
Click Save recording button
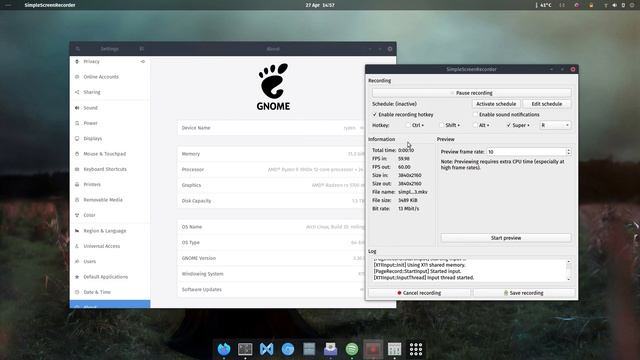(524, 293)
